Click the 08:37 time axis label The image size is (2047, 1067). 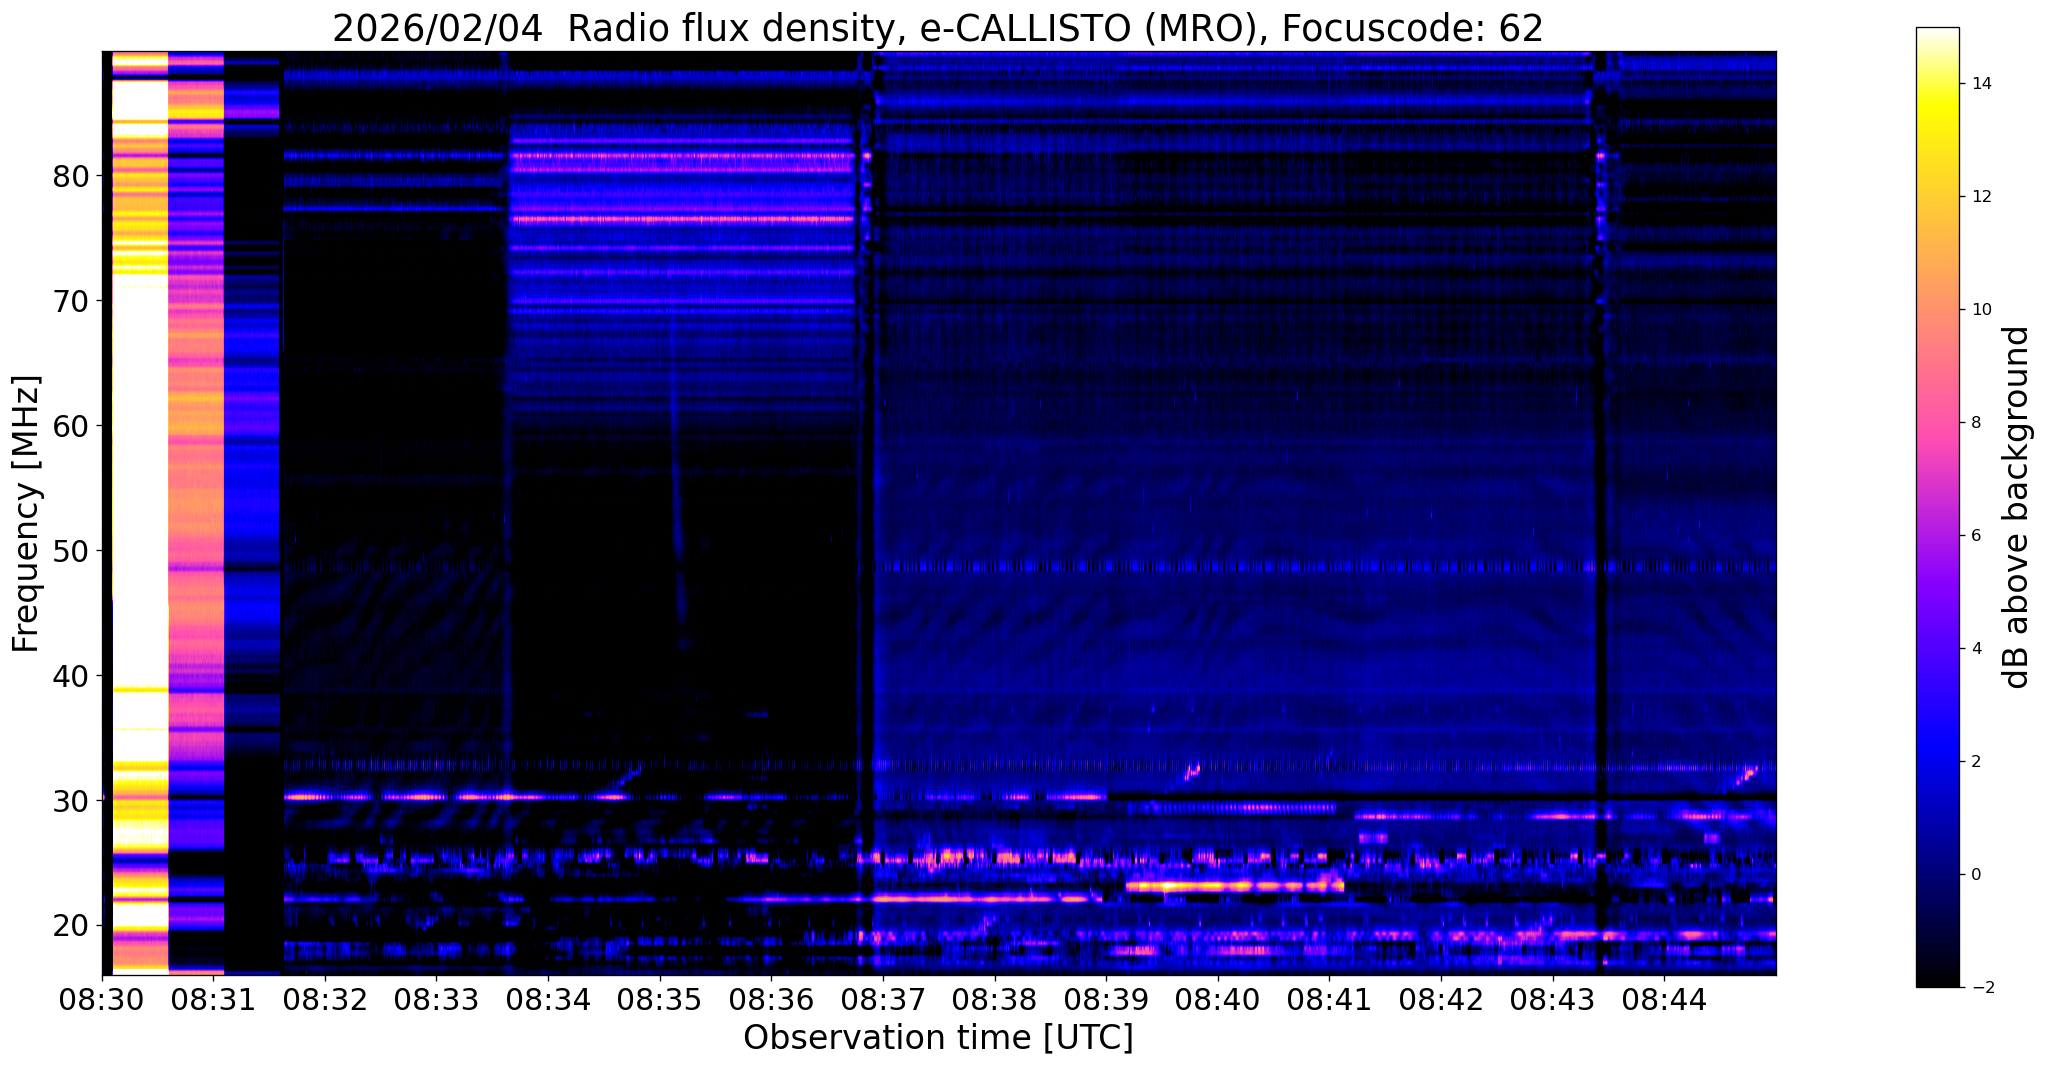[882, 1001]
